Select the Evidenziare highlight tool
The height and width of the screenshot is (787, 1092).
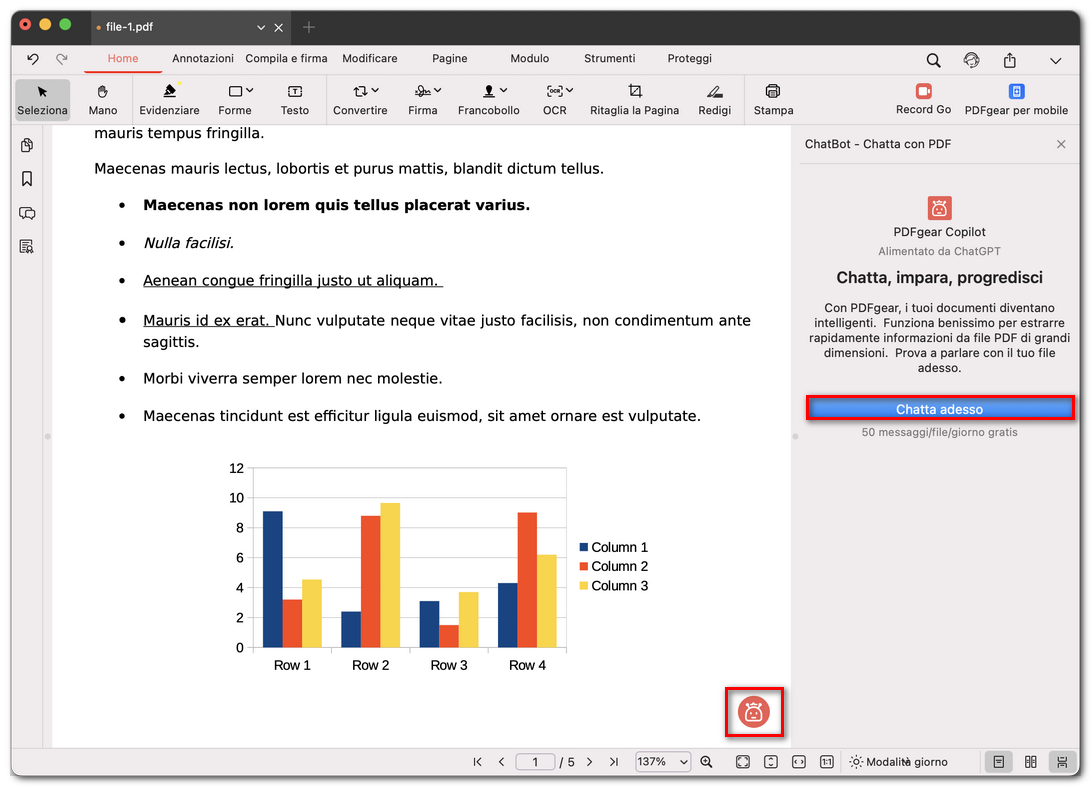click(x=169, y=100)
